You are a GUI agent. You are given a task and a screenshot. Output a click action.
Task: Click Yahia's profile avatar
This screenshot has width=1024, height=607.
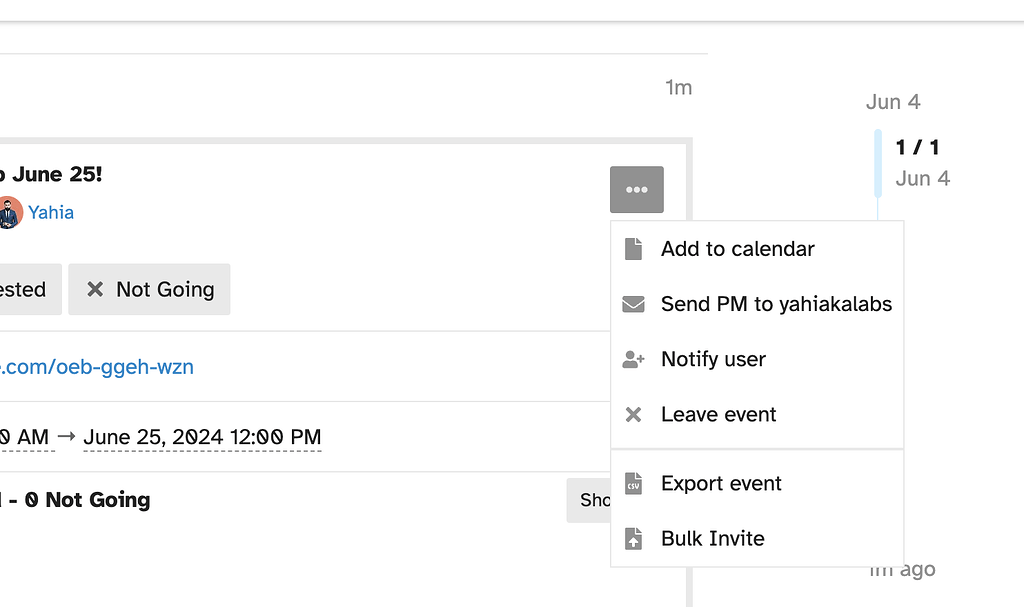tap(10, 212)
